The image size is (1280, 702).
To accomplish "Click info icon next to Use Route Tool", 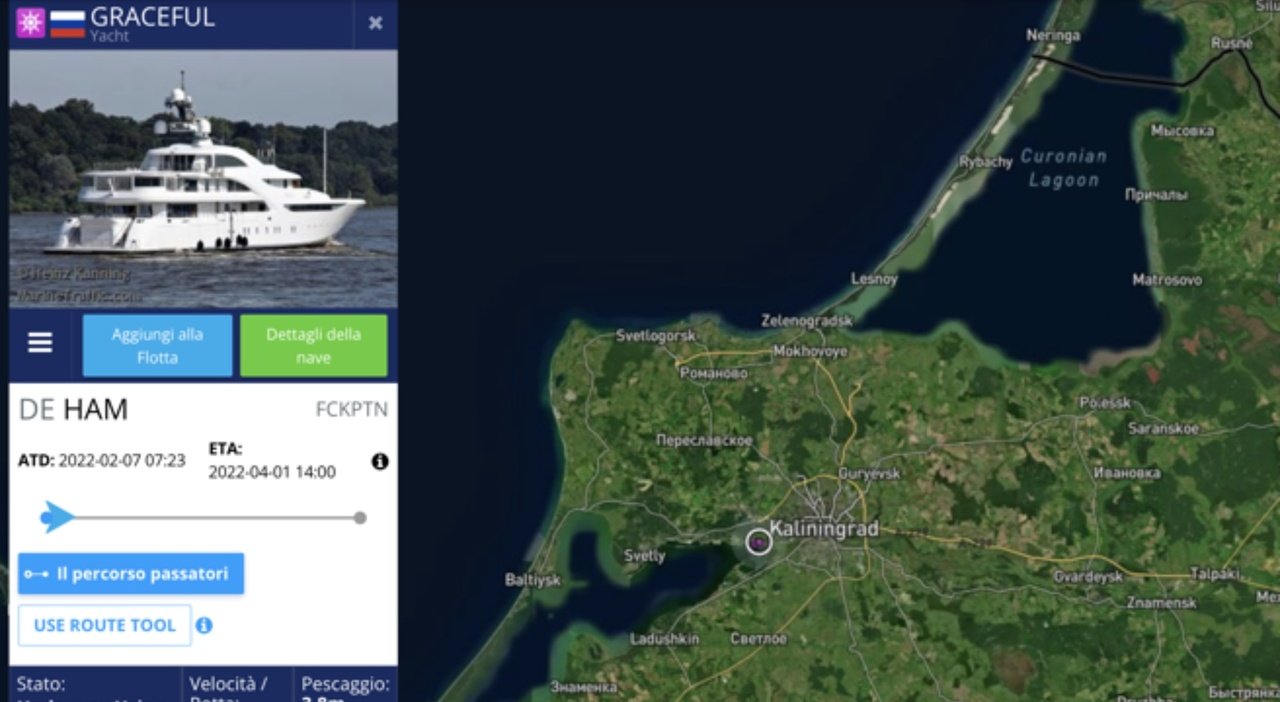I will pyautogui.click(x=204, y=625).
